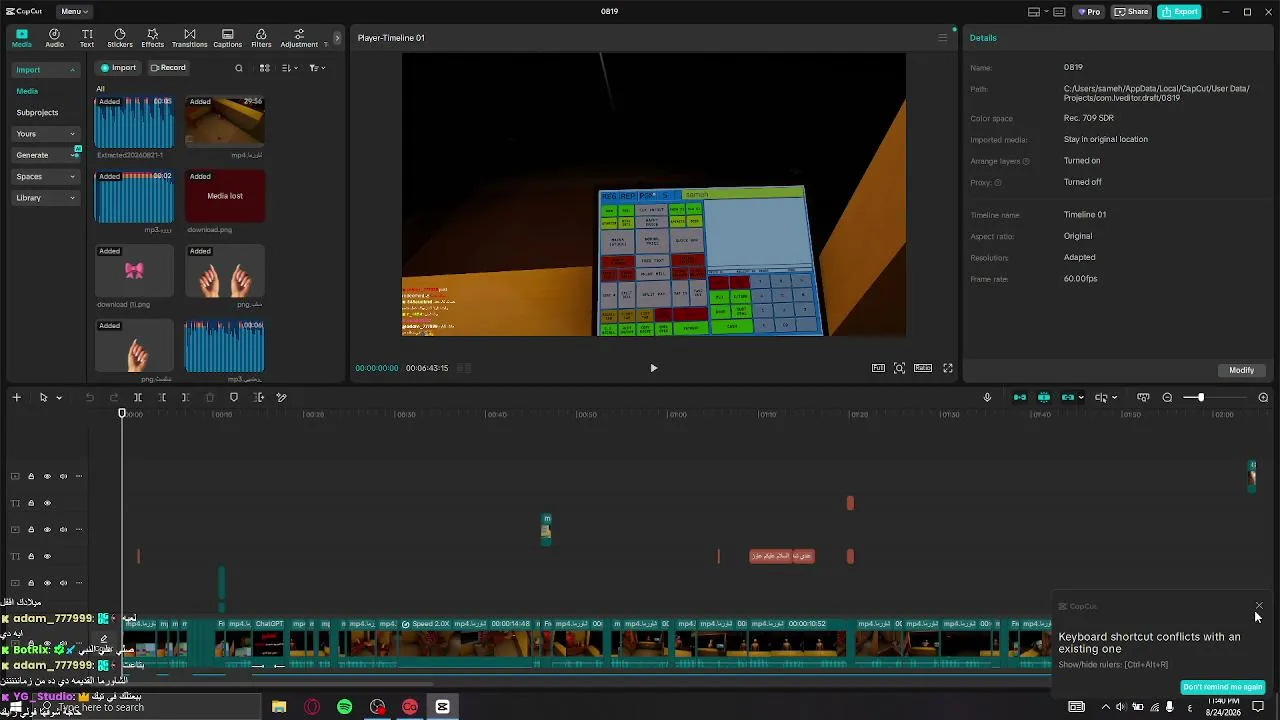Zoom in the timeline
Screen dimensions: 1280x720
point(1263,398)
